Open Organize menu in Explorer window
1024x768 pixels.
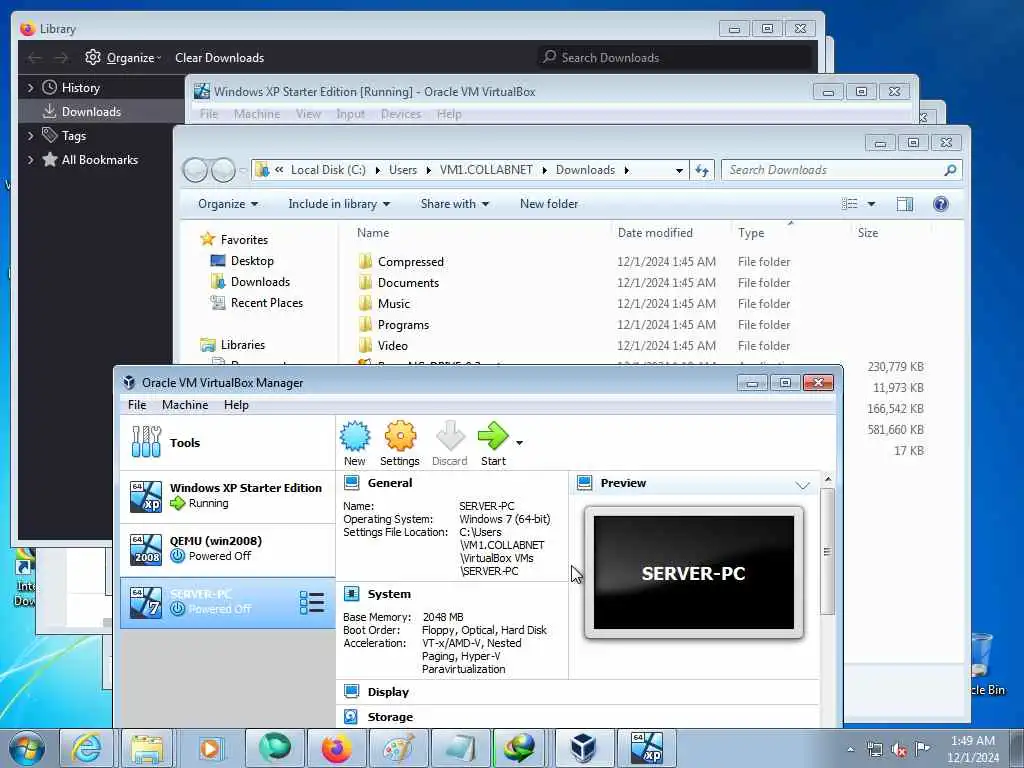[x=228, y=204]
